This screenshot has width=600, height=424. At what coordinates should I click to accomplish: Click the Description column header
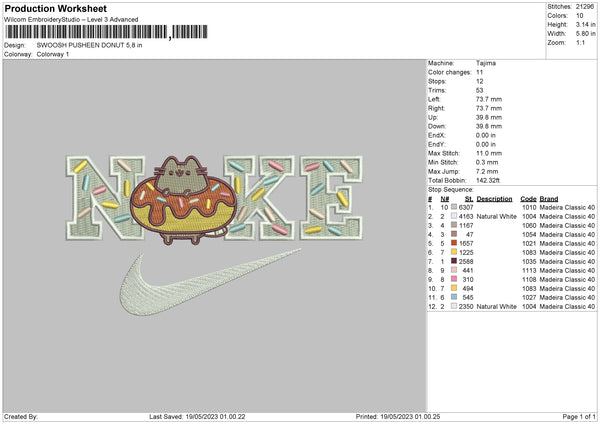pos(494,199)
